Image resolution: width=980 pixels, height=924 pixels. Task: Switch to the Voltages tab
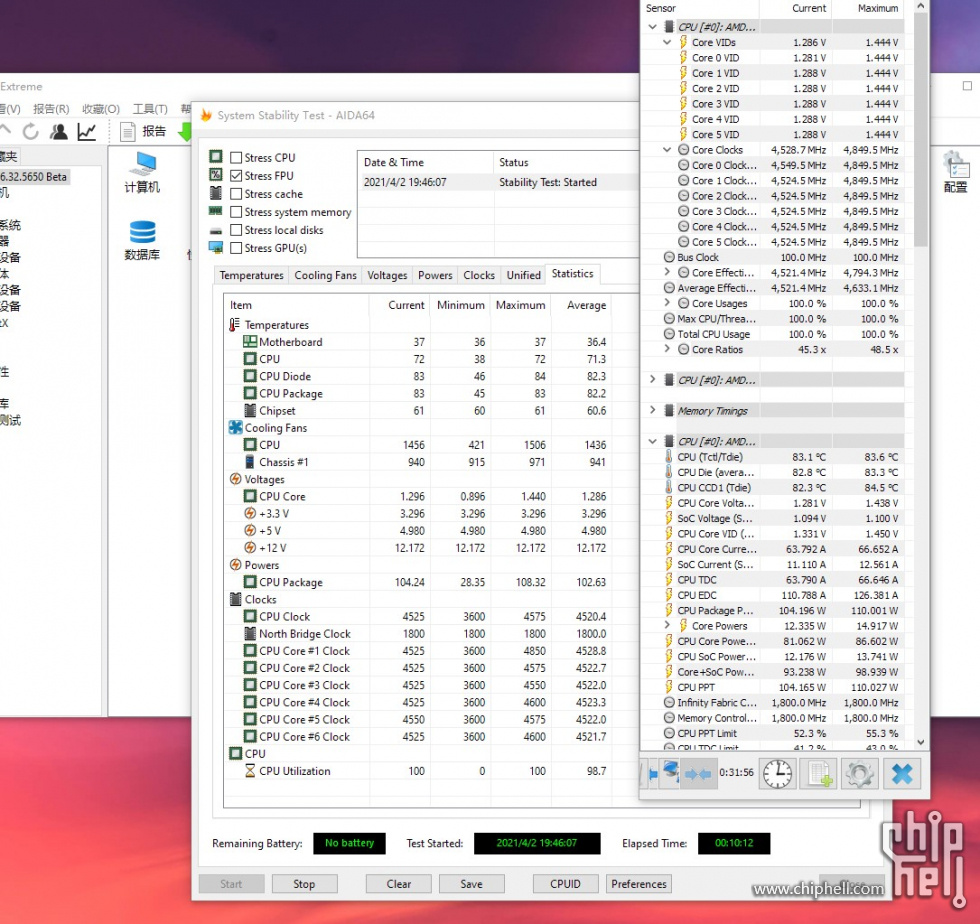coord(387,275)
